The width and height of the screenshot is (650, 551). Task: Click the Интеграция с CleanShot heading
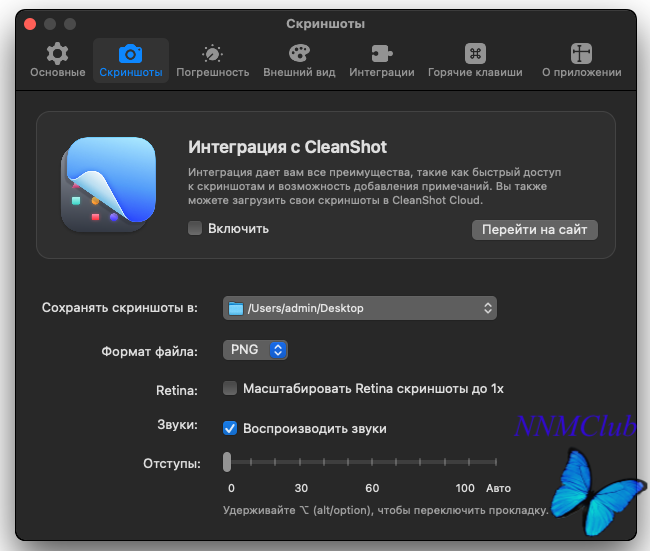[287, 147]
